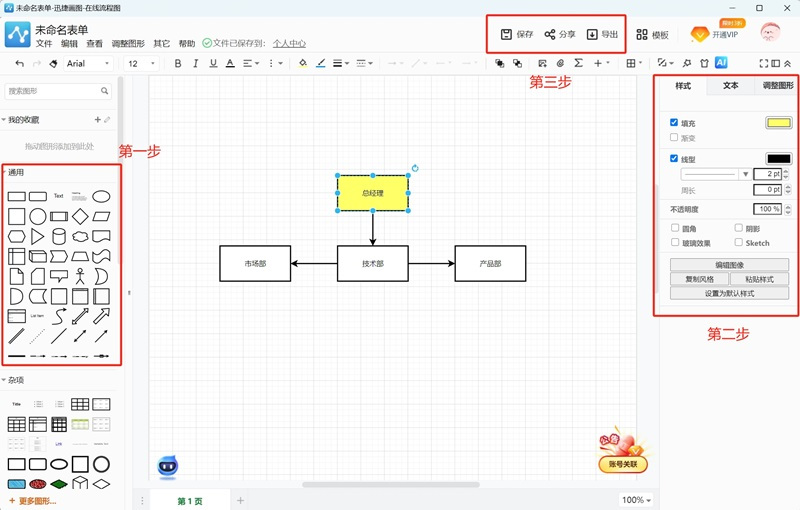Select the ellipse shape in 通用 panel
The image size is (800, 510).
[101, 196]
